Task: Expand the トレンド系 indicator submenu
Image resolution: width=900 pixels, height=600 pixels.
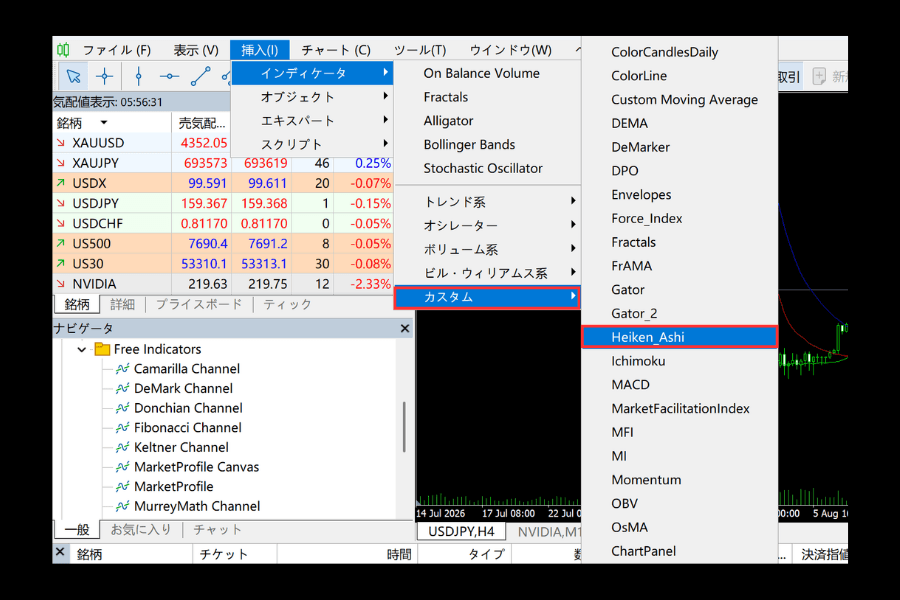Action: [x=488, y=202]
